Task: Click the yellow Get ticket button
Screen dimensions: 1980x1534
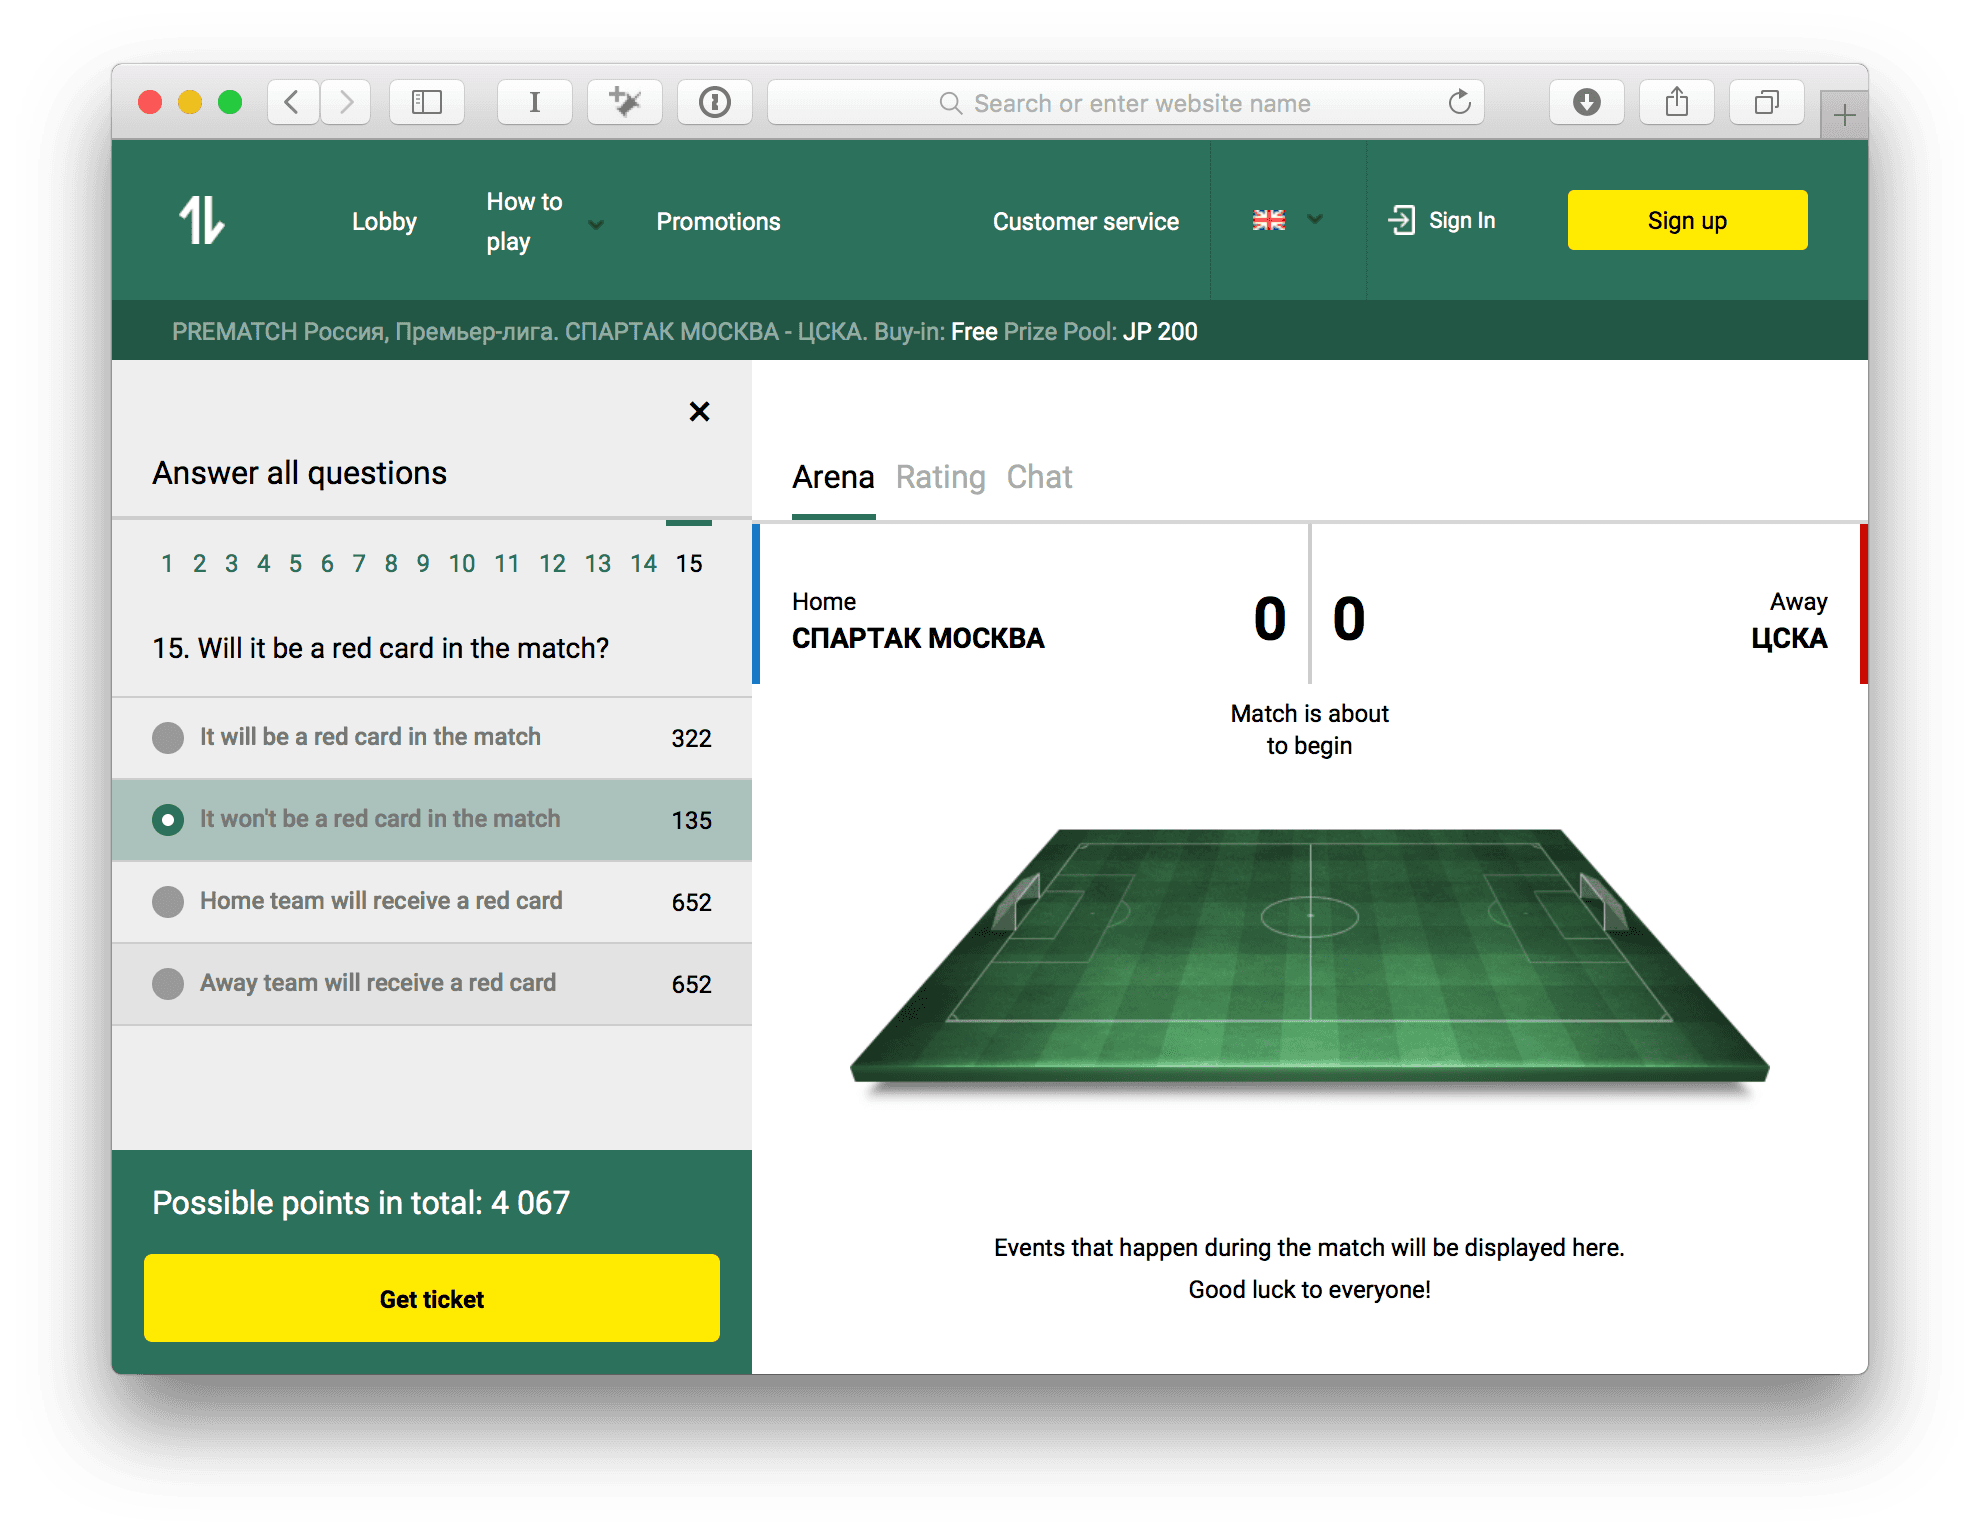Action: coord(432,1298)
